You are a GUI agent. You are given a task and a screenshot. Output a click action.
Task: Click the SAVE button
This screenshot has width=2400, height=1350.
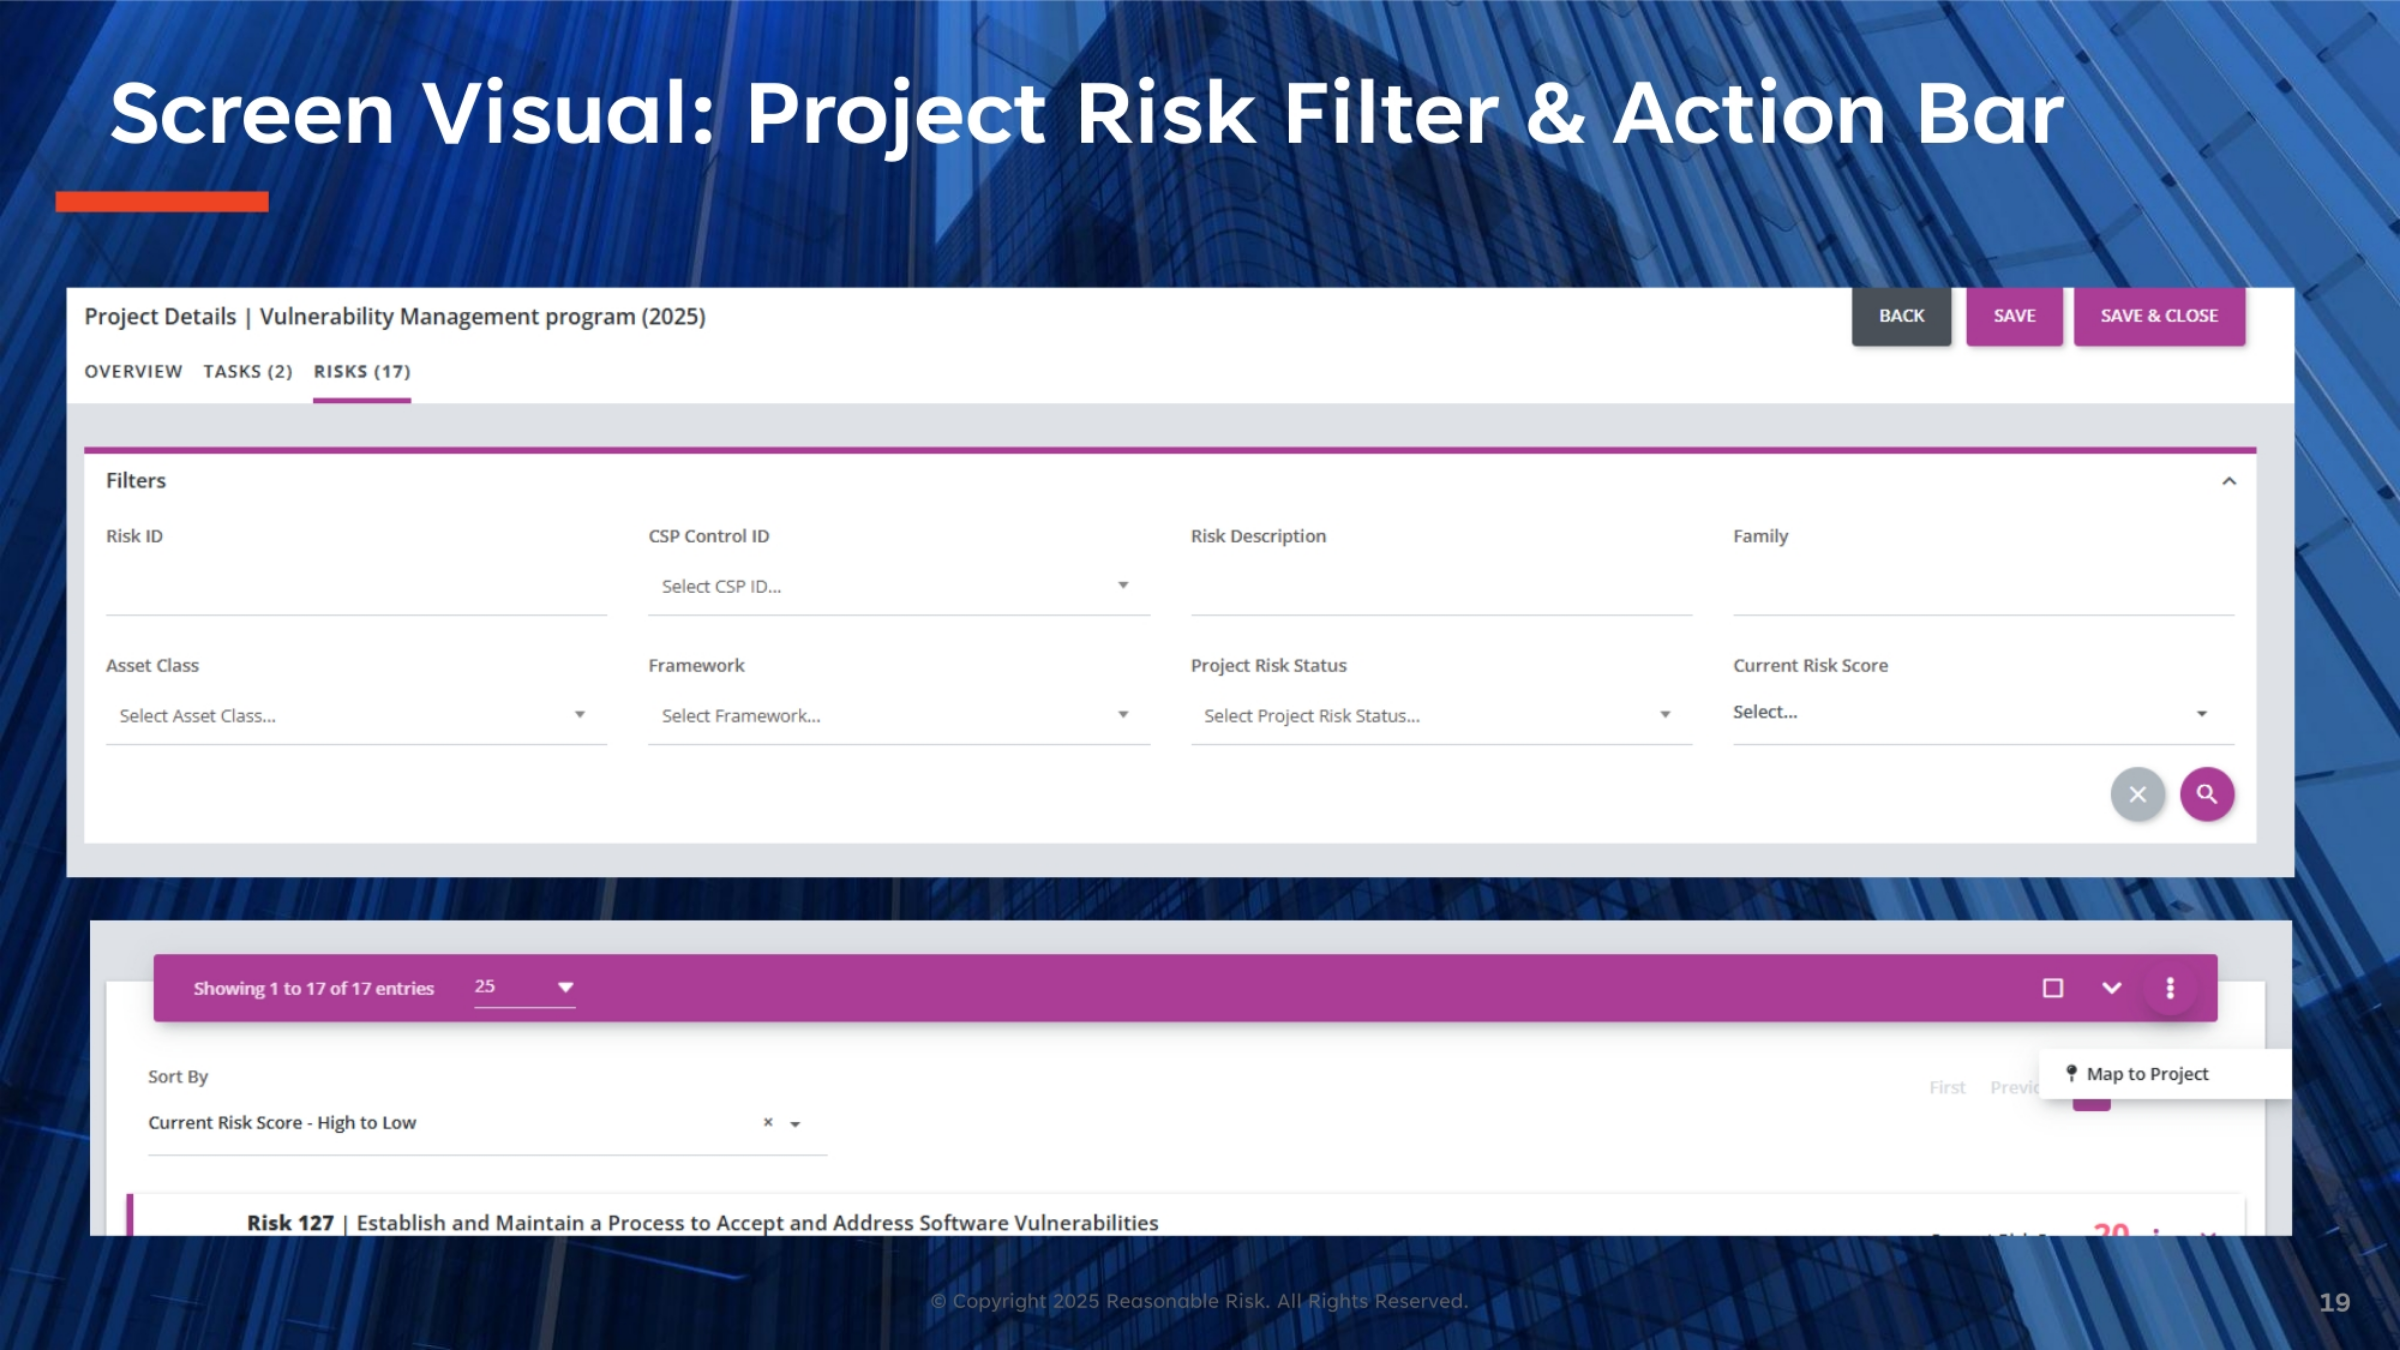pyautogui.click(x=2014, y=316)
